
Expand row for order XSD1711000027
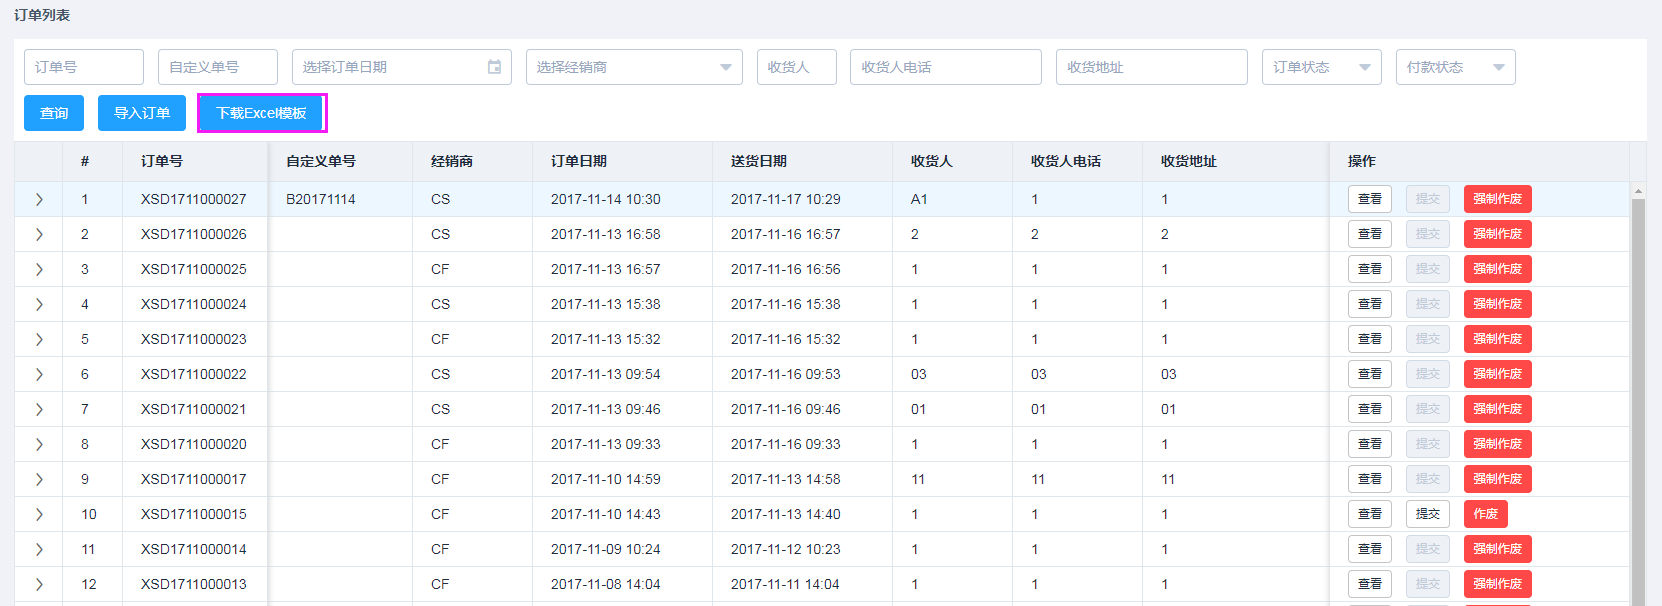click(x=39, y=199)
